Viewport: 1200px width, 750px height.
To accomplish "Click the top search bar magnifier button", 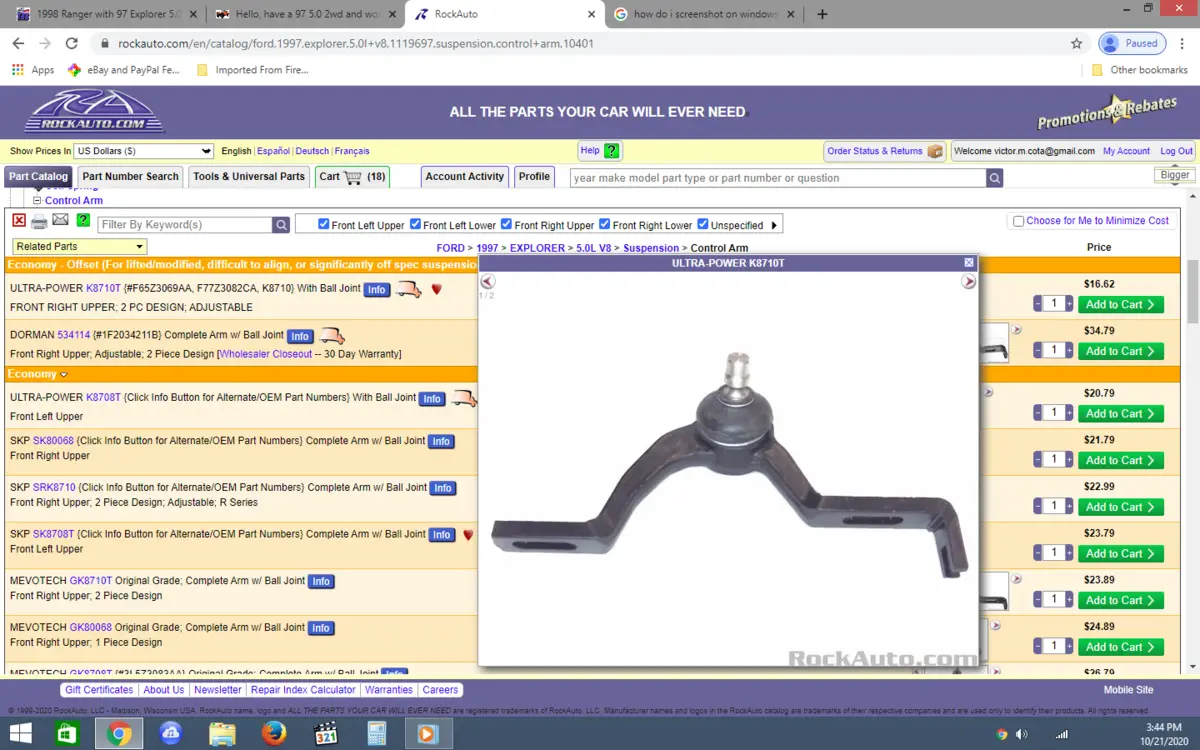I will click(x=995, y=178).
